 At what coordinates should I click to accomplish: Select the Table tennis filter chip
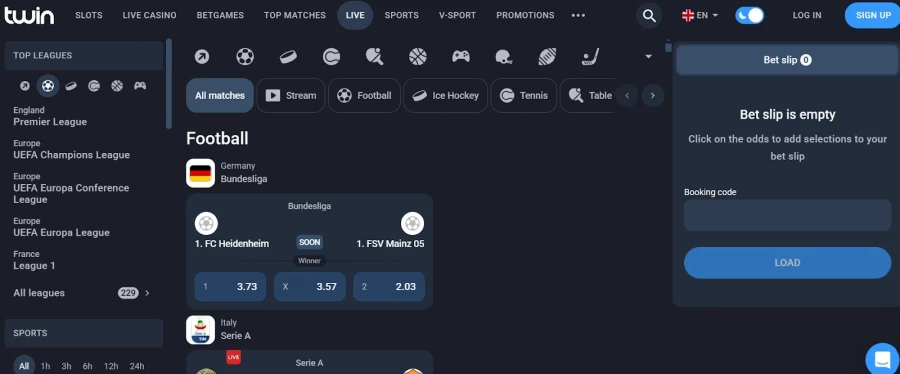pos(587,95)
